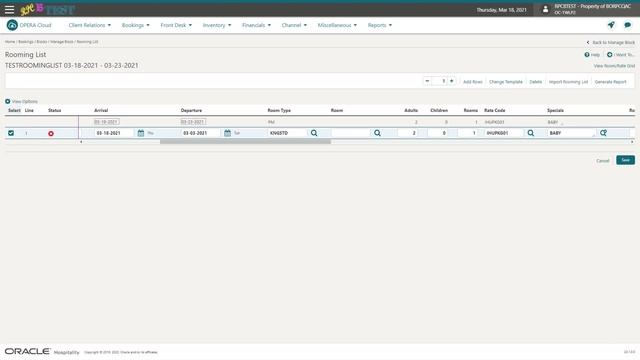
Task: Click the Save button
Action: click(x=625, y=160)
